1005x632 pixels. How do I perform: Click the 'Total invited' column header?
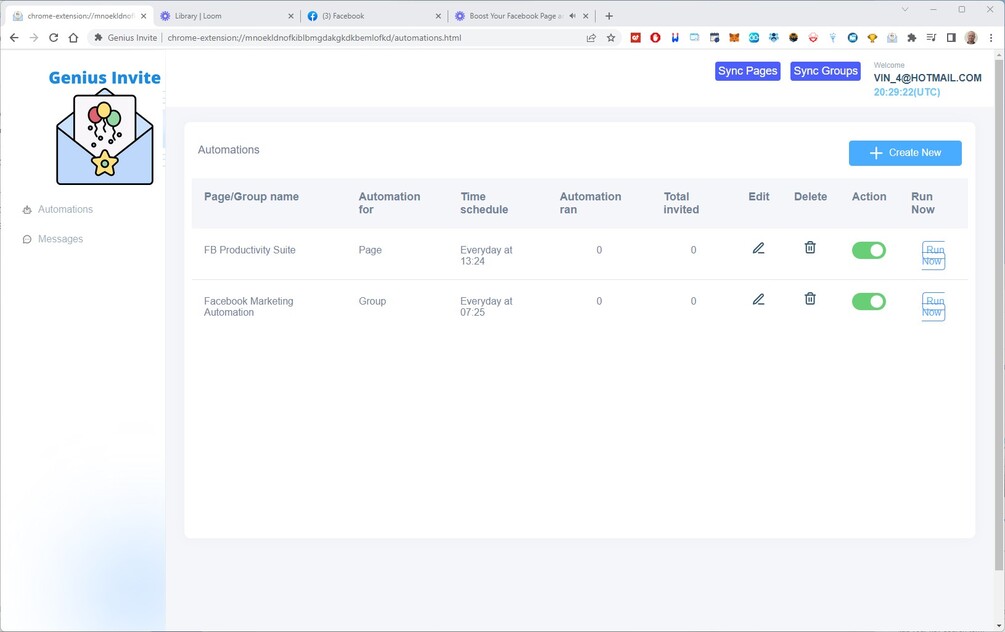pos(681,203)
